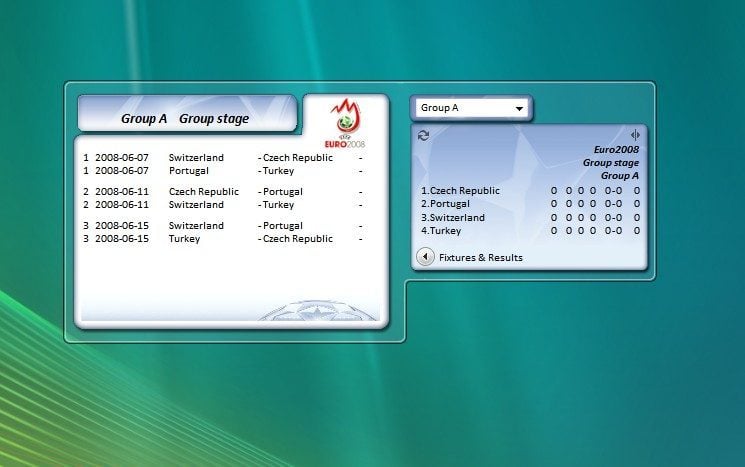The width and height of the screenshot is (745, 467).
Task: Select 4.Turkey in the standings
Action: tap(441, 230)
